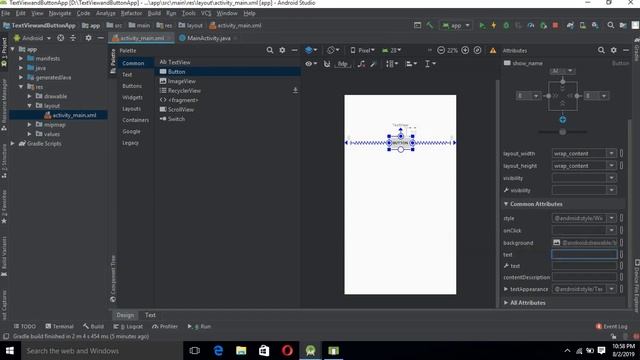The image size is (640, 360).
Task: Collapse the Common Attributes section
Action: tap(506, 204)
